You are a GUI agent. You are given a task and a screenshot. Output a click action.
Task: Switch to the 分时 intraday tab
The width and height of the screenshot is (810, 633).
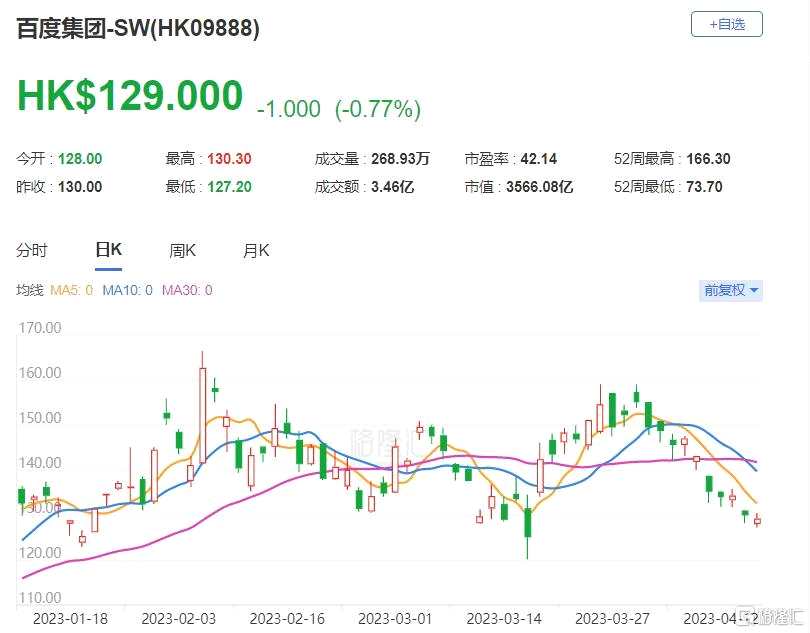32,251
